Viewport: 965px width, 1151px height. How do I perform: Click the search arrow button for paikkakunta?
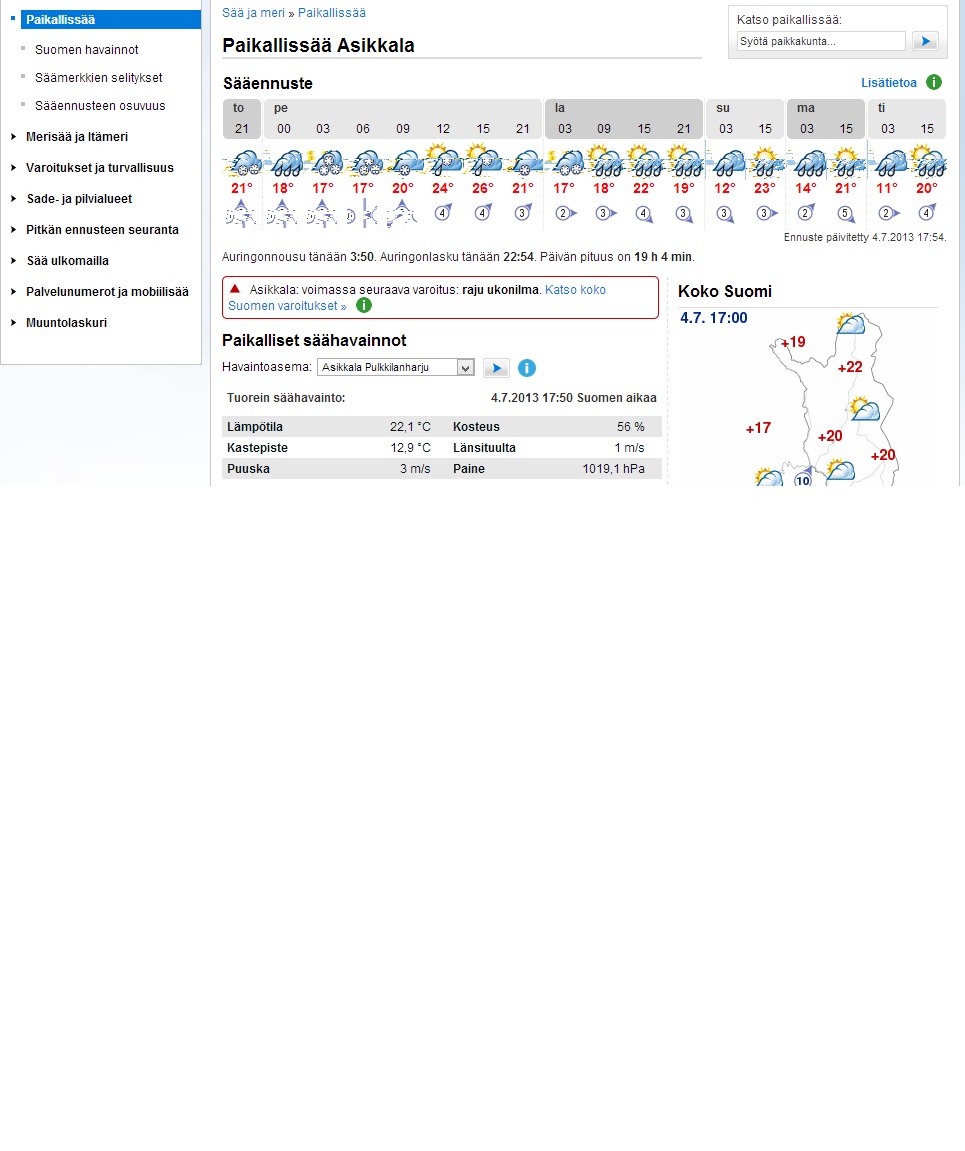point(925,41)
